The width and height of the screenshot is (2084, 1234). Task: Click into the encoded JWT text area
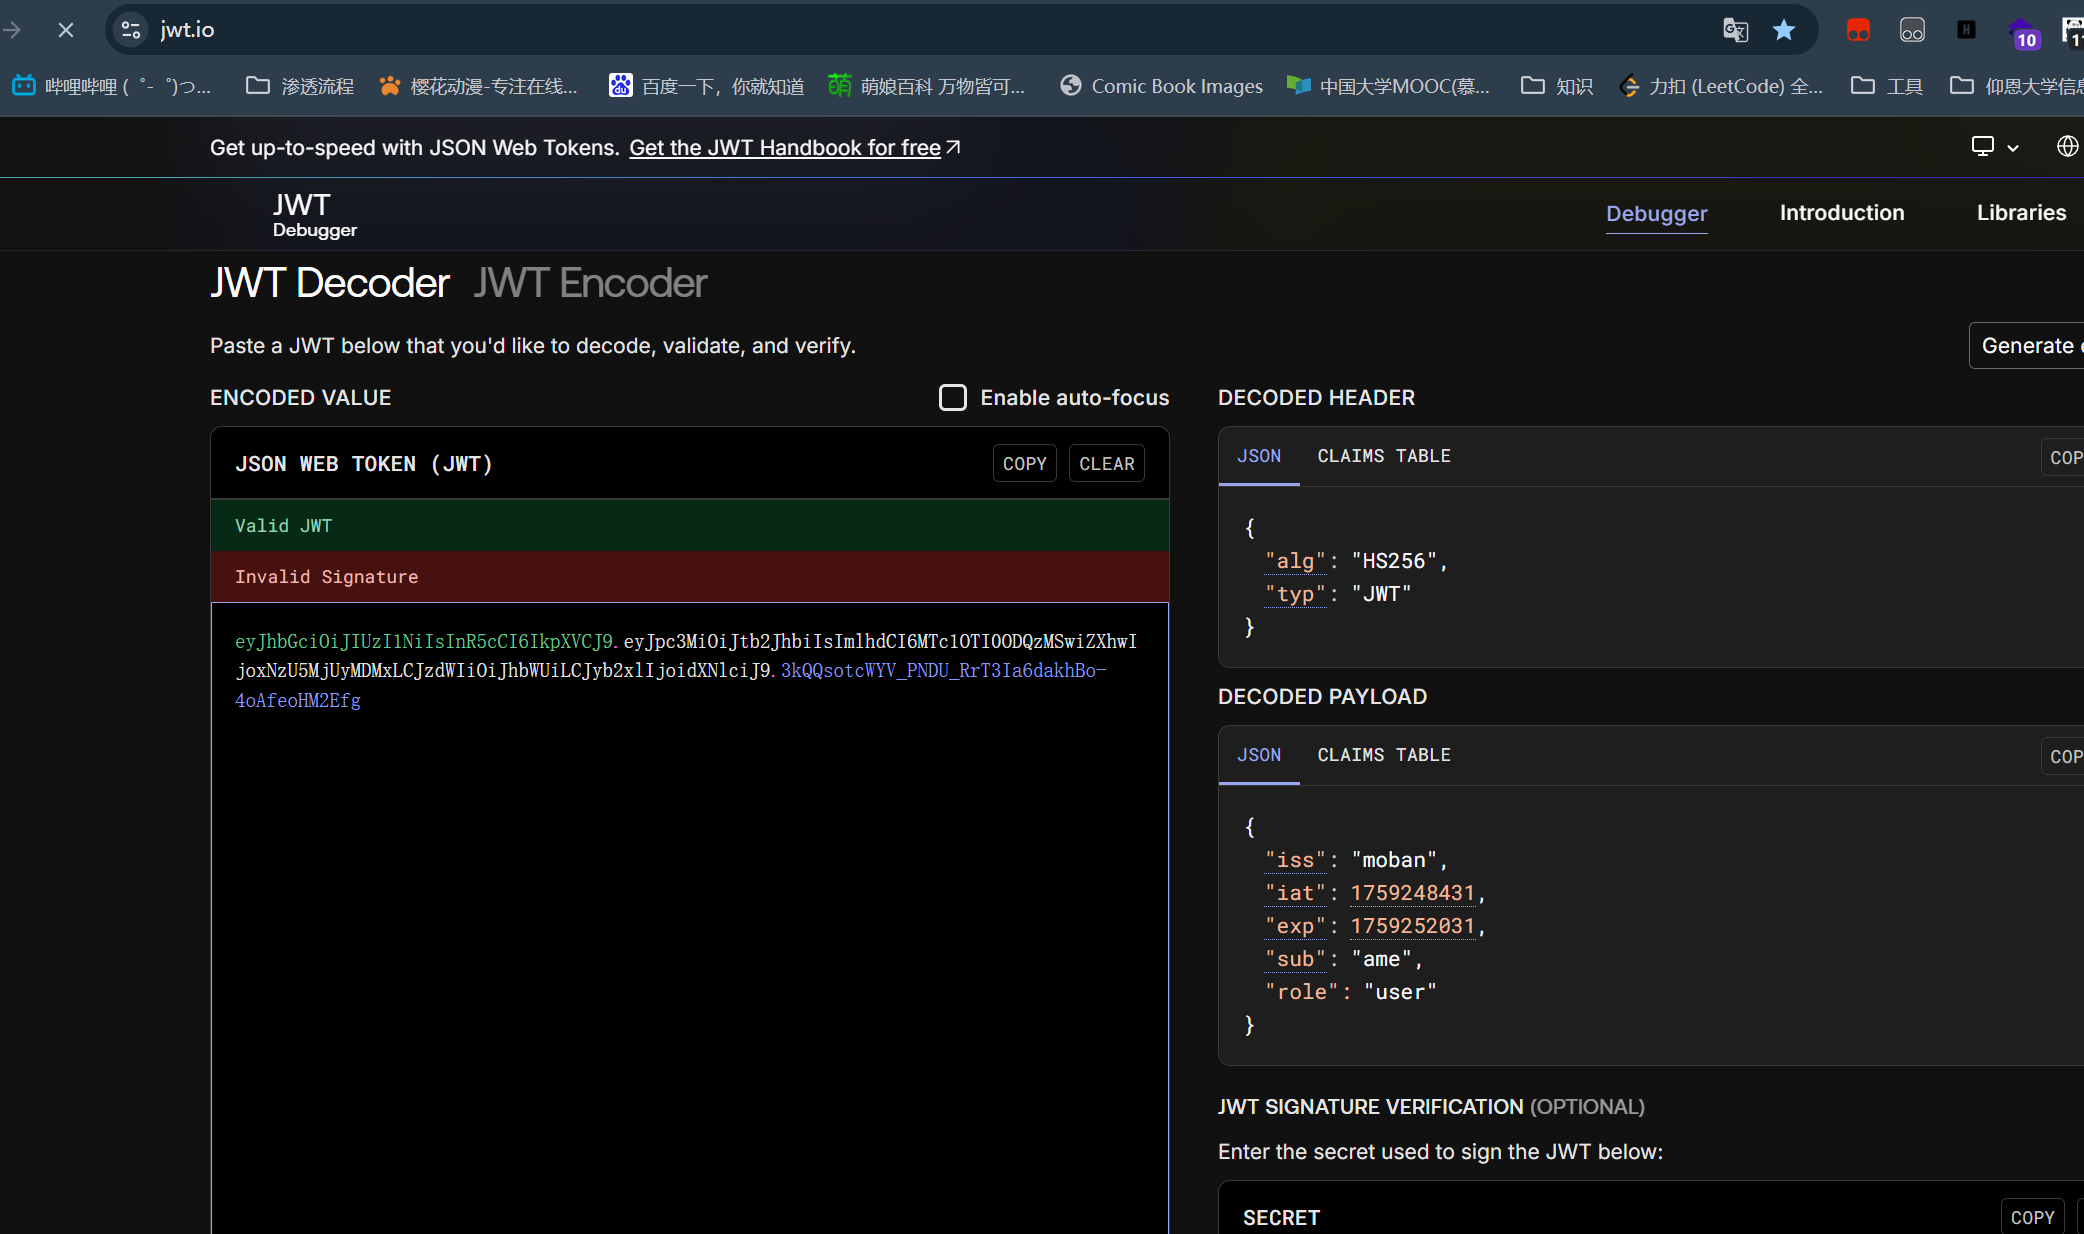(x=689, y=918)
